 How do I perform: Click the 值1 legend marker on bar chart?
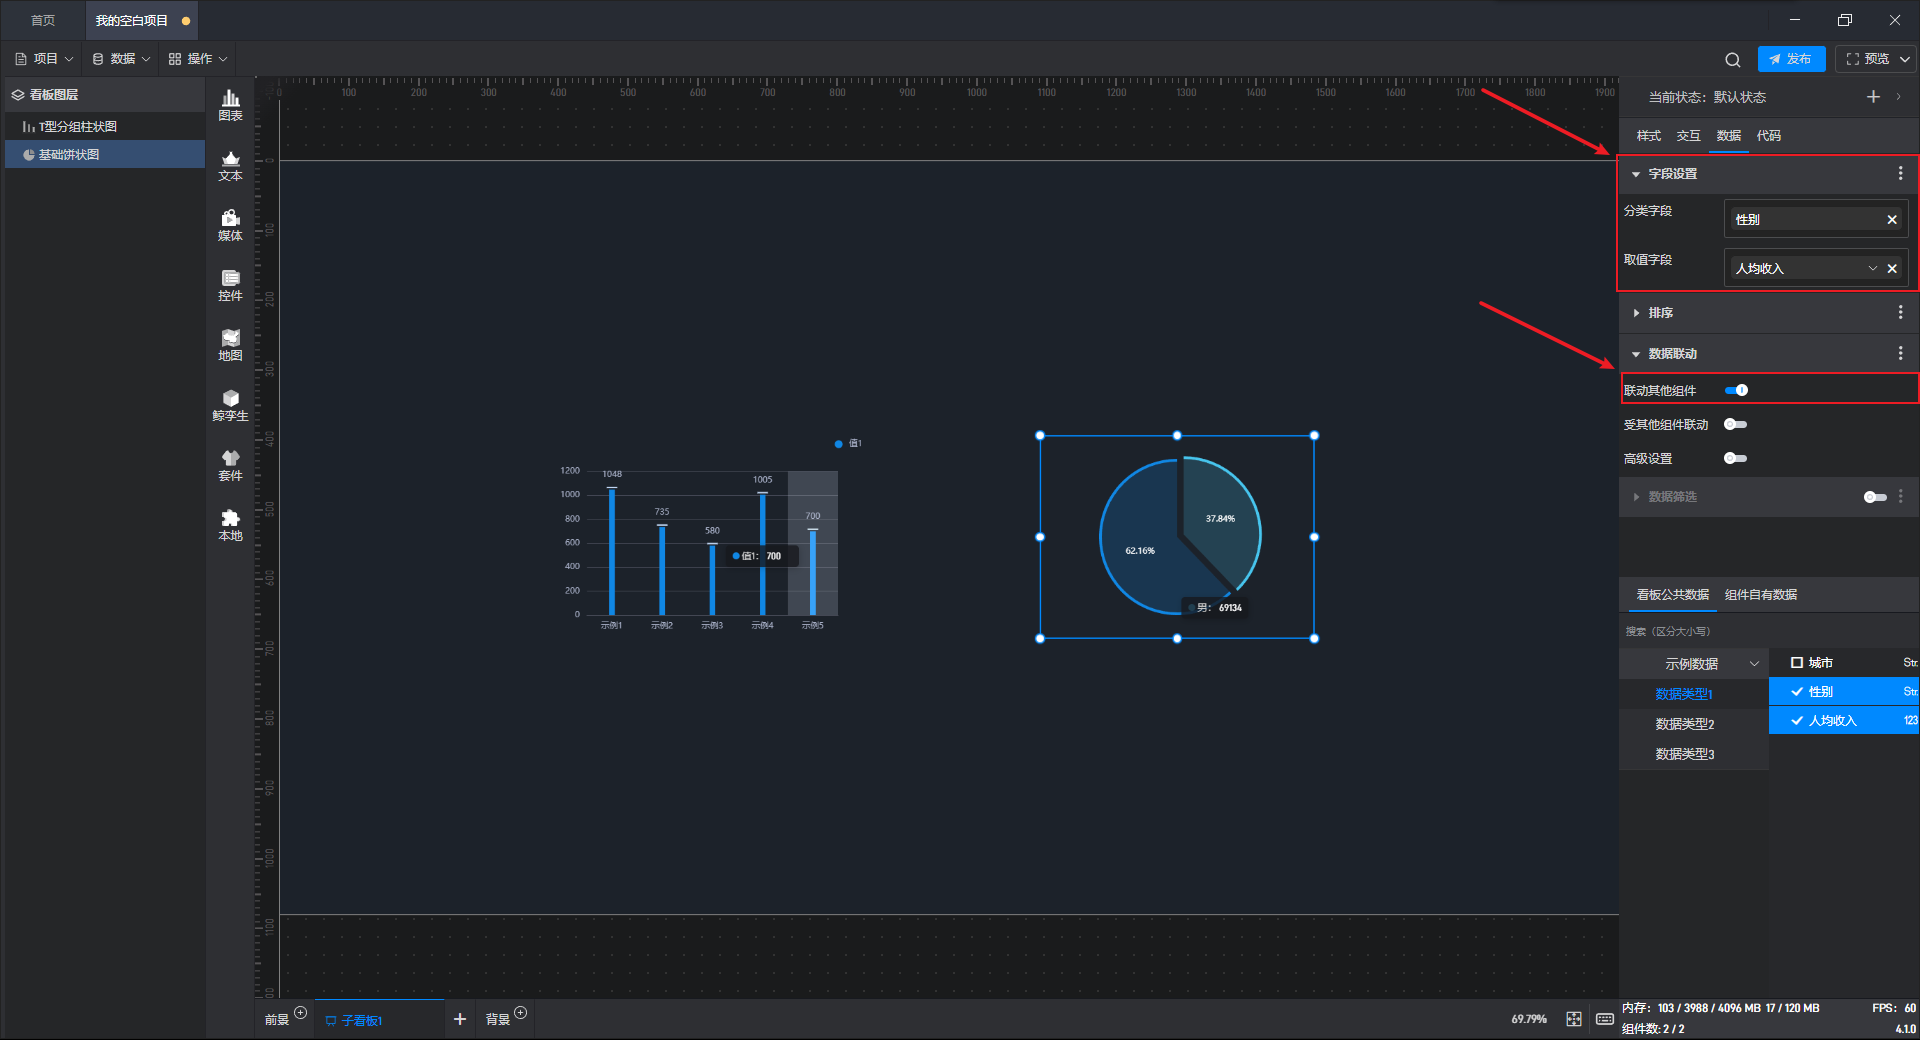pos(838,444)
